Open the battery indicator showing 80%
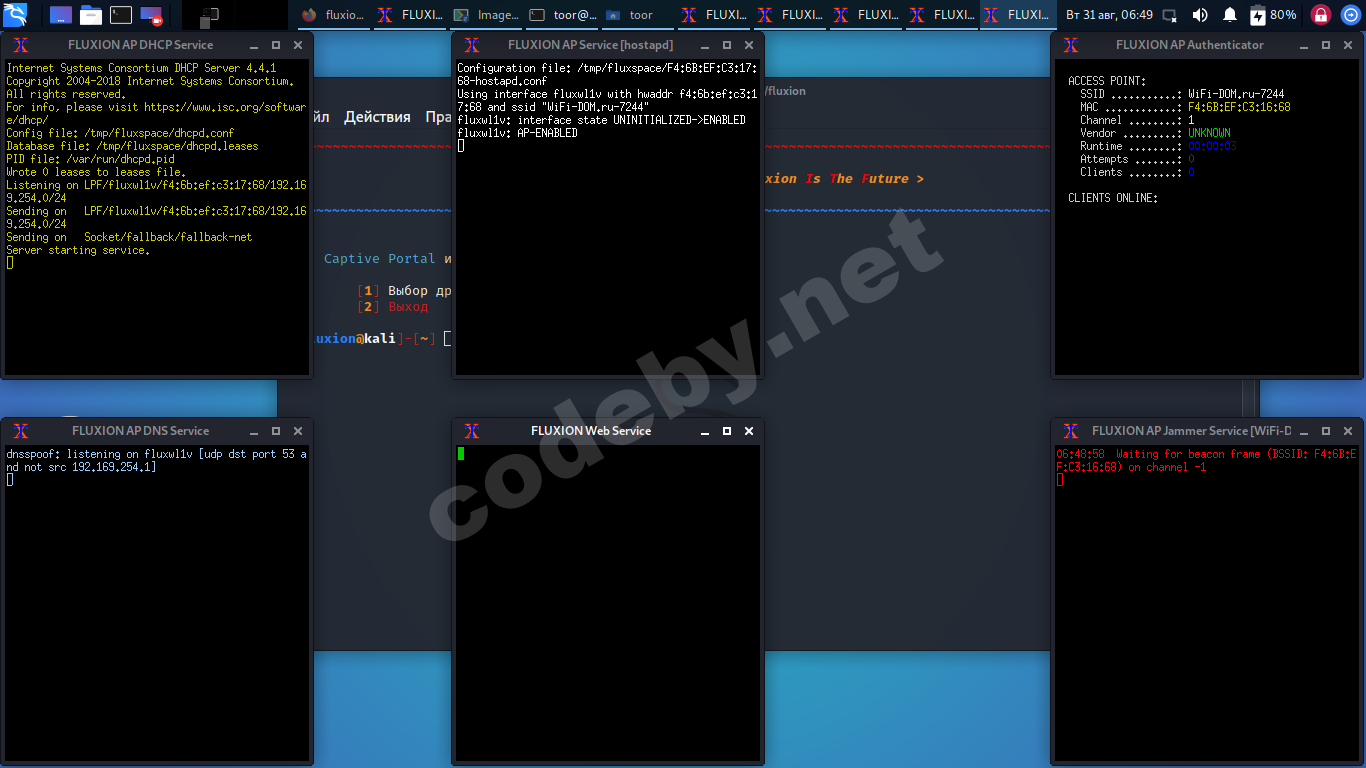 click(1273, 15)
